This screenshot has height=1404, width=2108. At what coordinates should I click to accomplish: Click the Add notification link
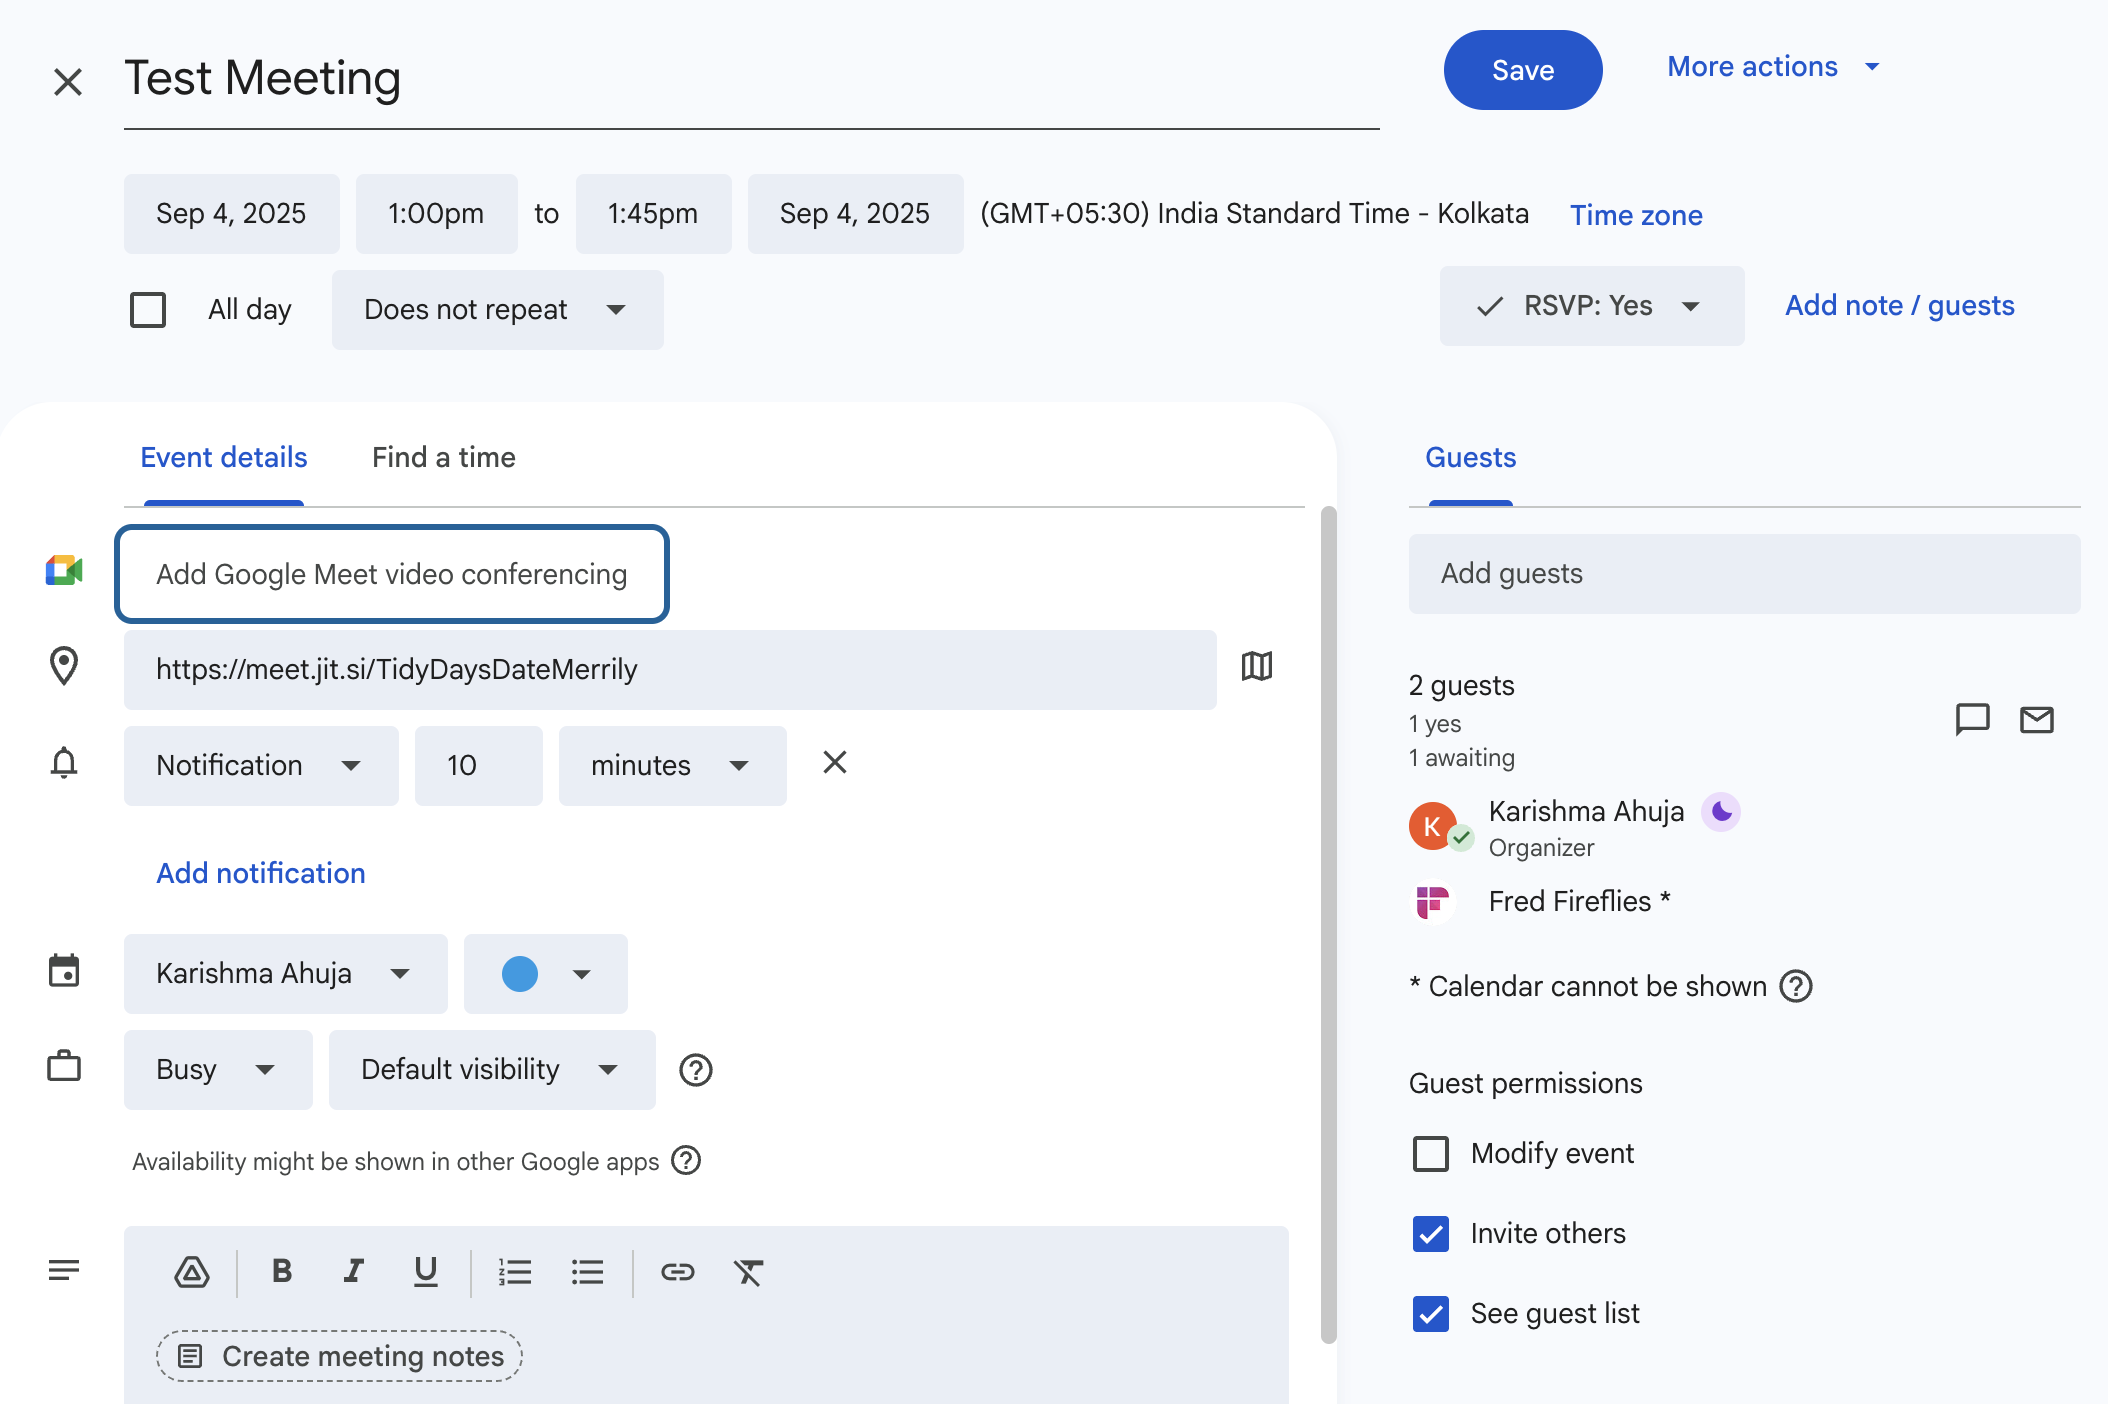click(260, 873)
